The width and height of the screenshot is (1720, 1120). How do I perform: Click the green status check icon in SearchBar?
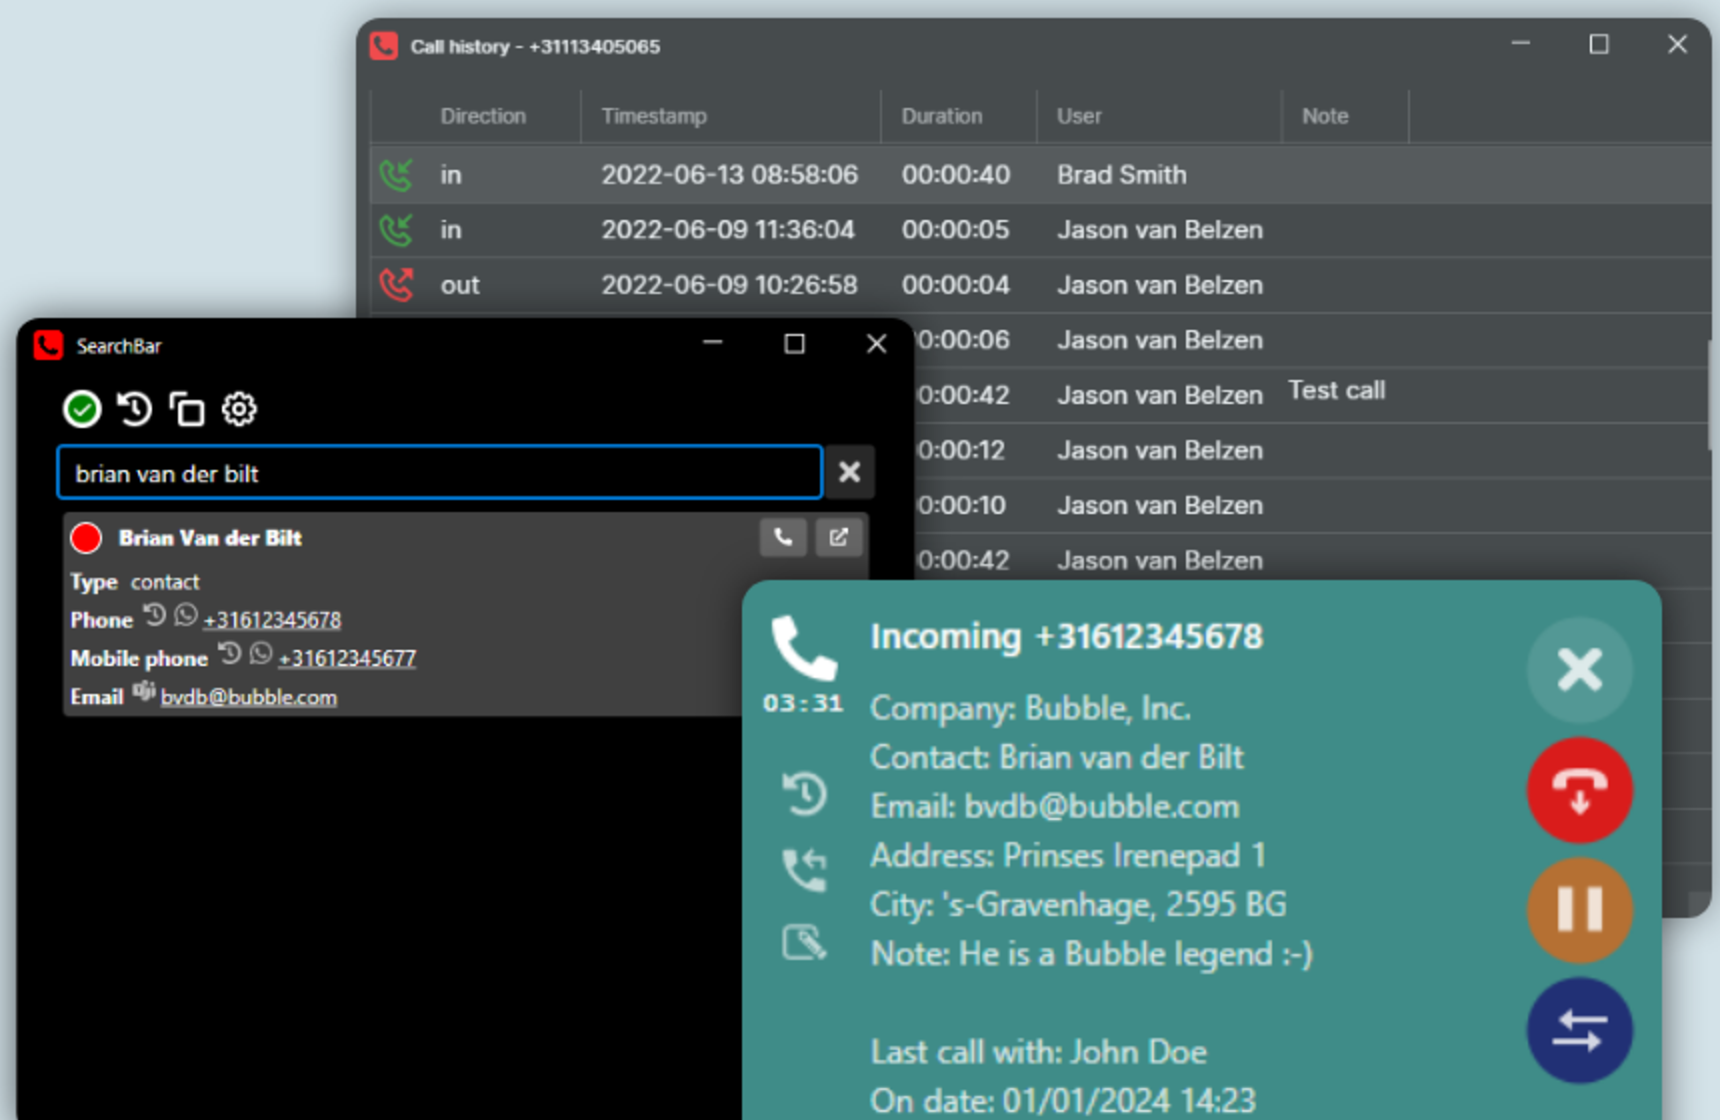pos(82,409)
